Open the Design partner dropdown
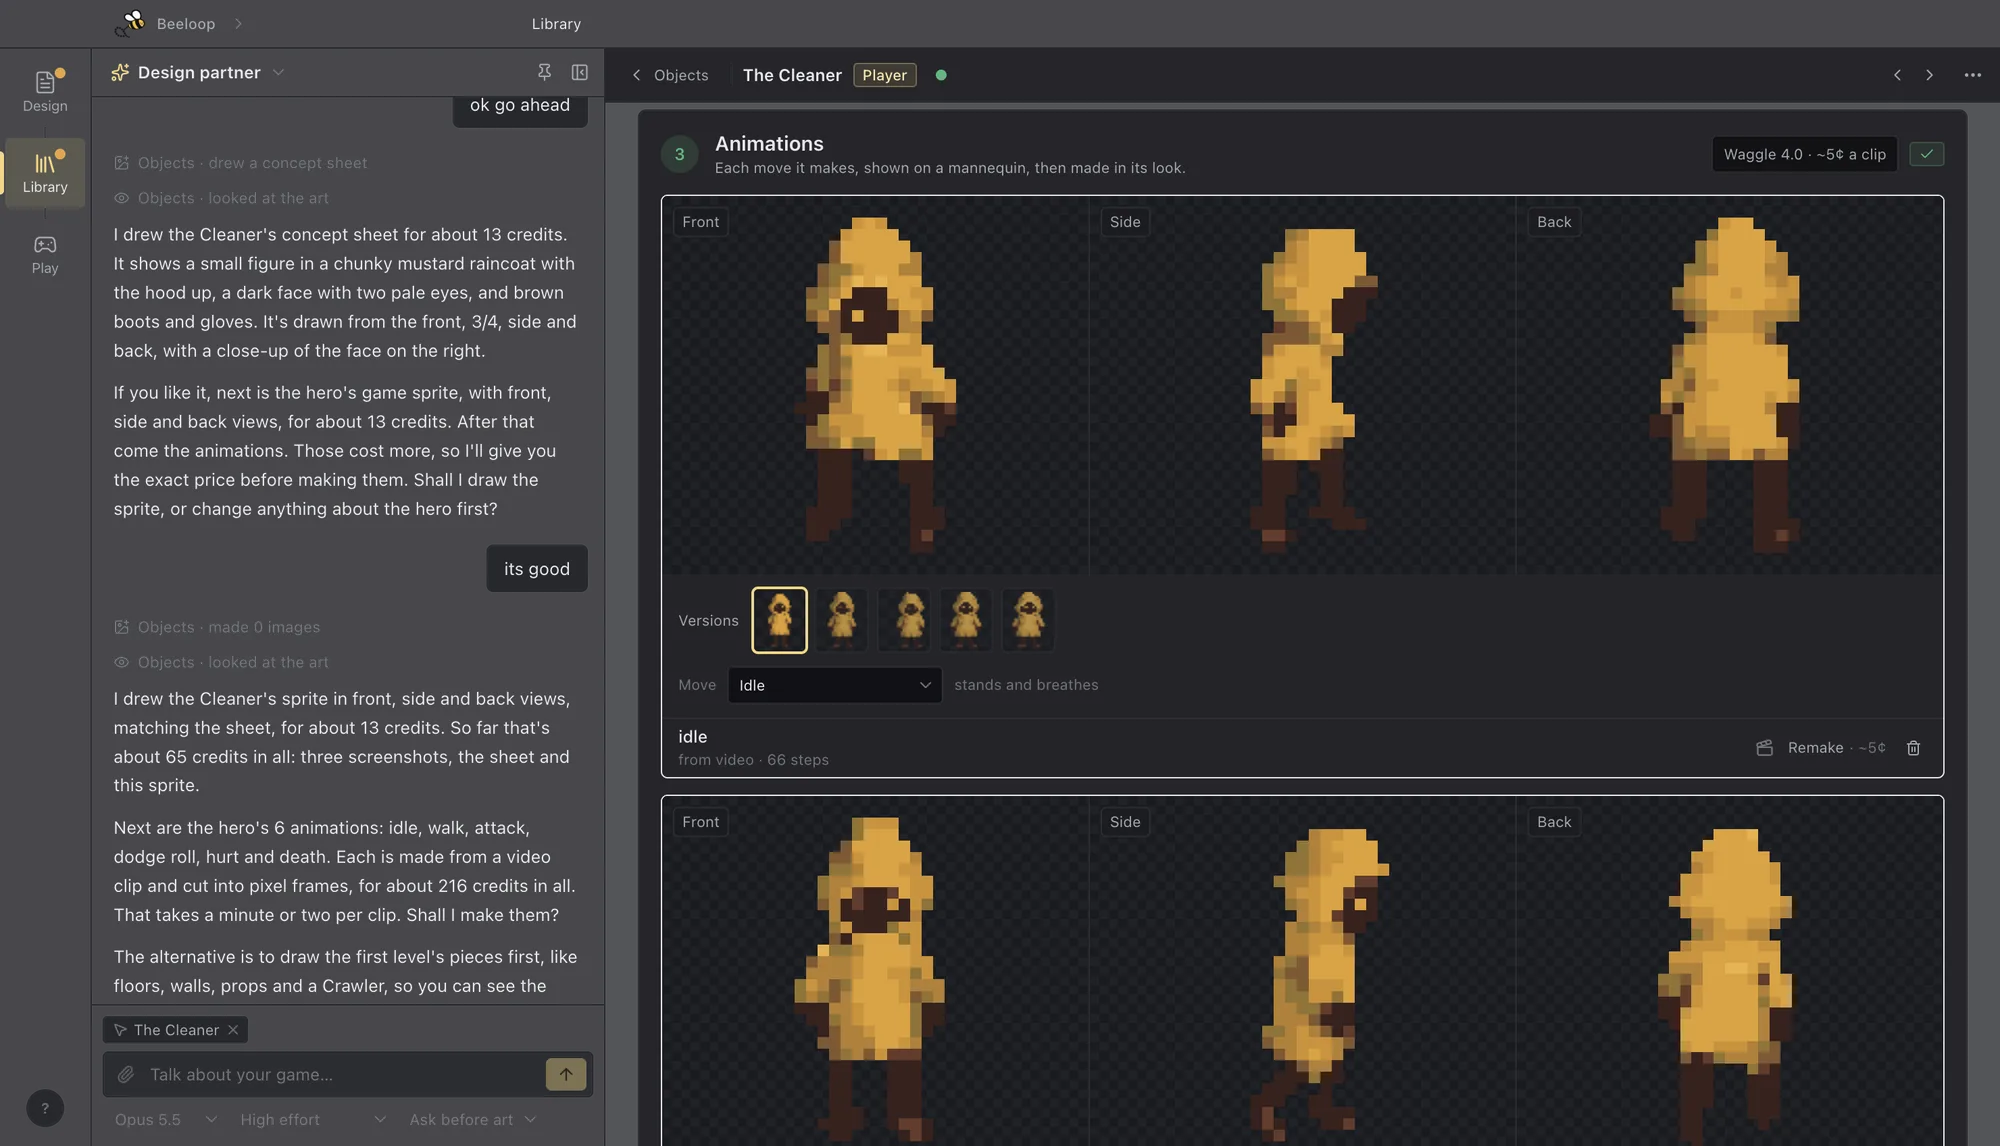Image resolution: width=2000 pixels, height=1146 pixels. pos(198,72)
